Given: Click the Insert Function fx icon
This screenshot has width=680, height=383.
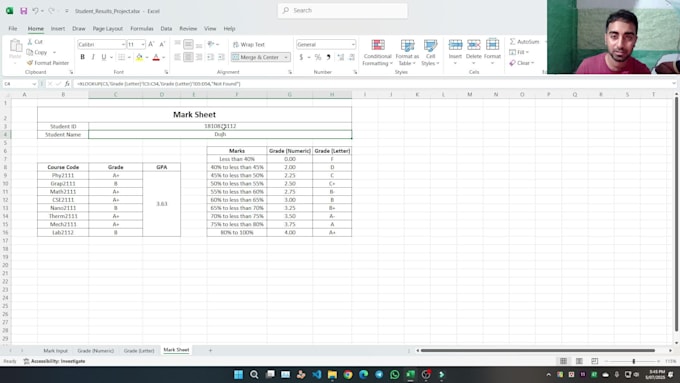Looking at the screenshot, I should click(x=67, y=84).
